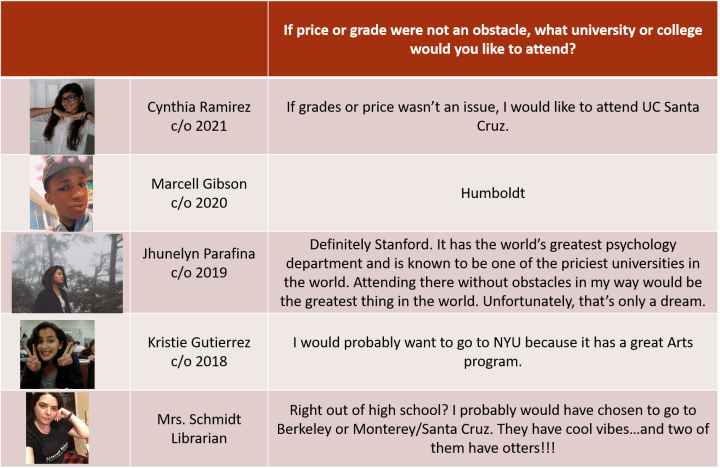Click the UC Santa Cruz answer text

pos(491,116)
